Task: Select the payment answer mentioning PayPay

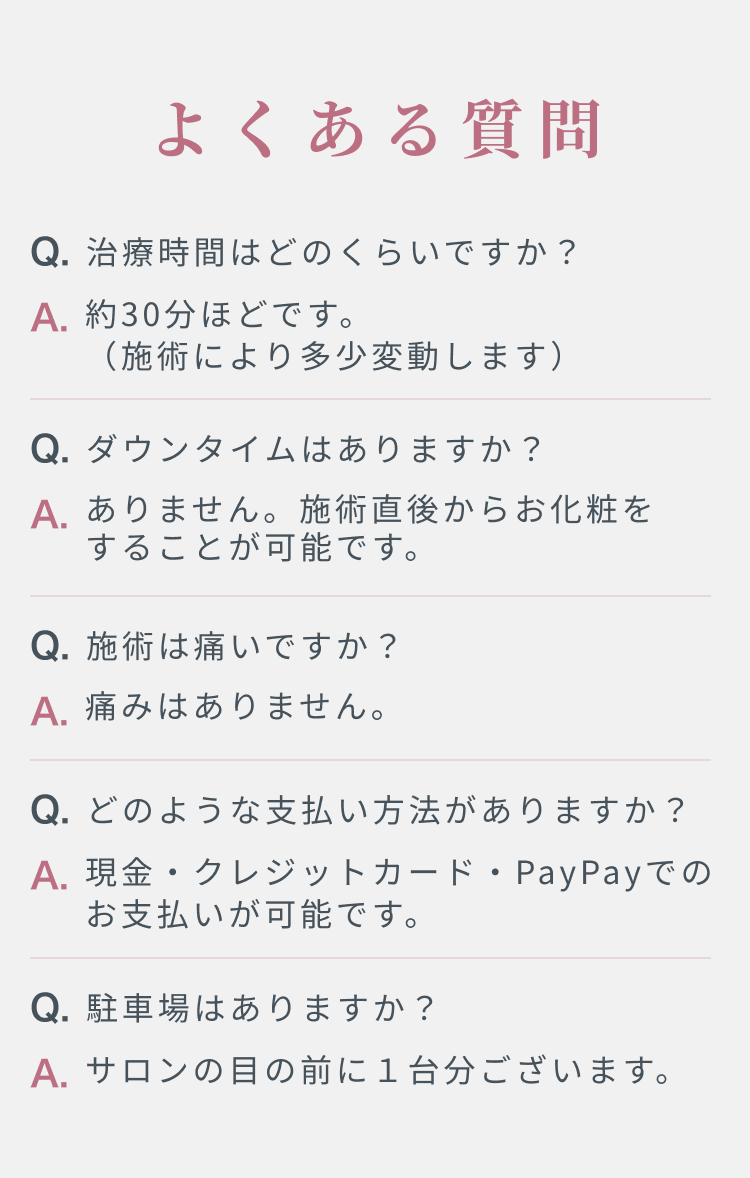Action: tap(398, 893)
